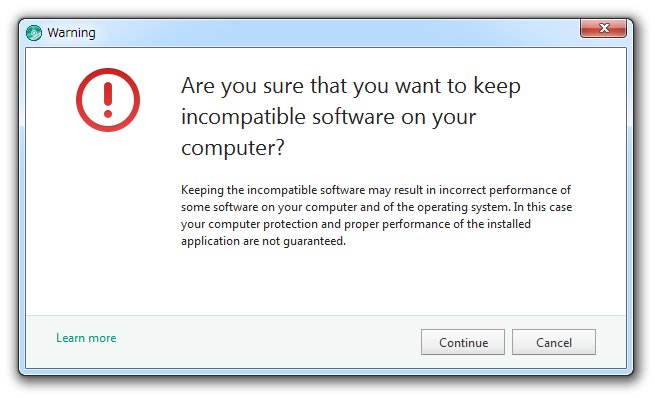Open the Learn more link
This screenshot has height=398, width=655.
point(86,338)
